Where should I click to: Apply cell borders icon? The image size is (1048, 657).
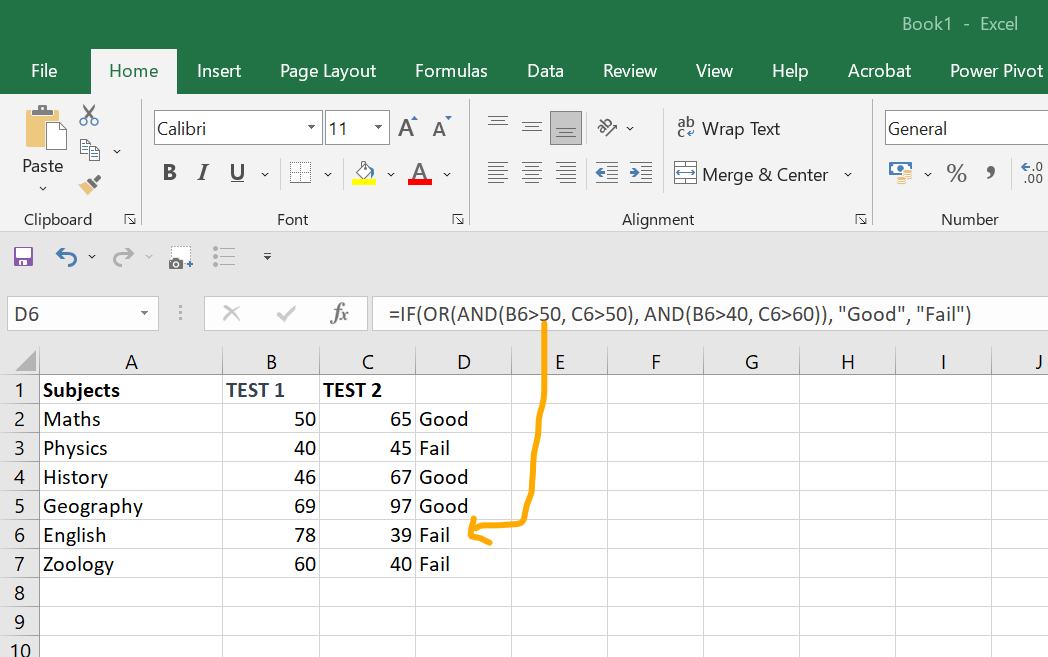[301, 173]
